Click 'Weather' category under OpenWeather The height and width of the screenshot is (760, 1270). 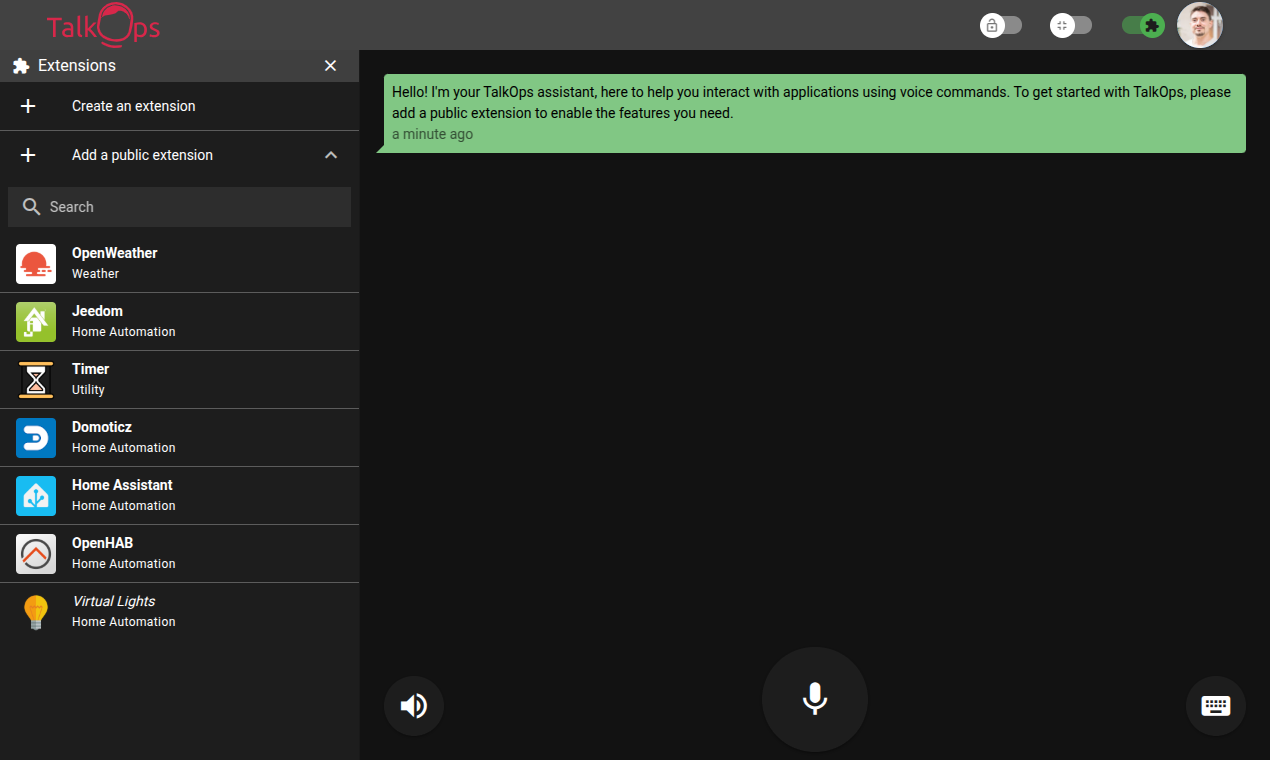pos(95,274)
